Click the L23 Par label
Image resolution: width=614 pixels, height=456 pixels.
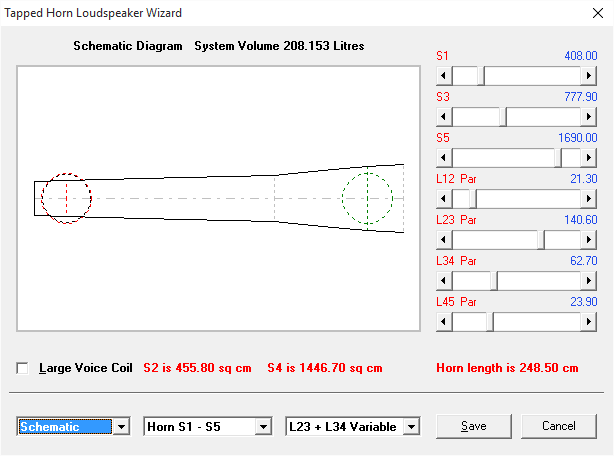click(456, 220)
